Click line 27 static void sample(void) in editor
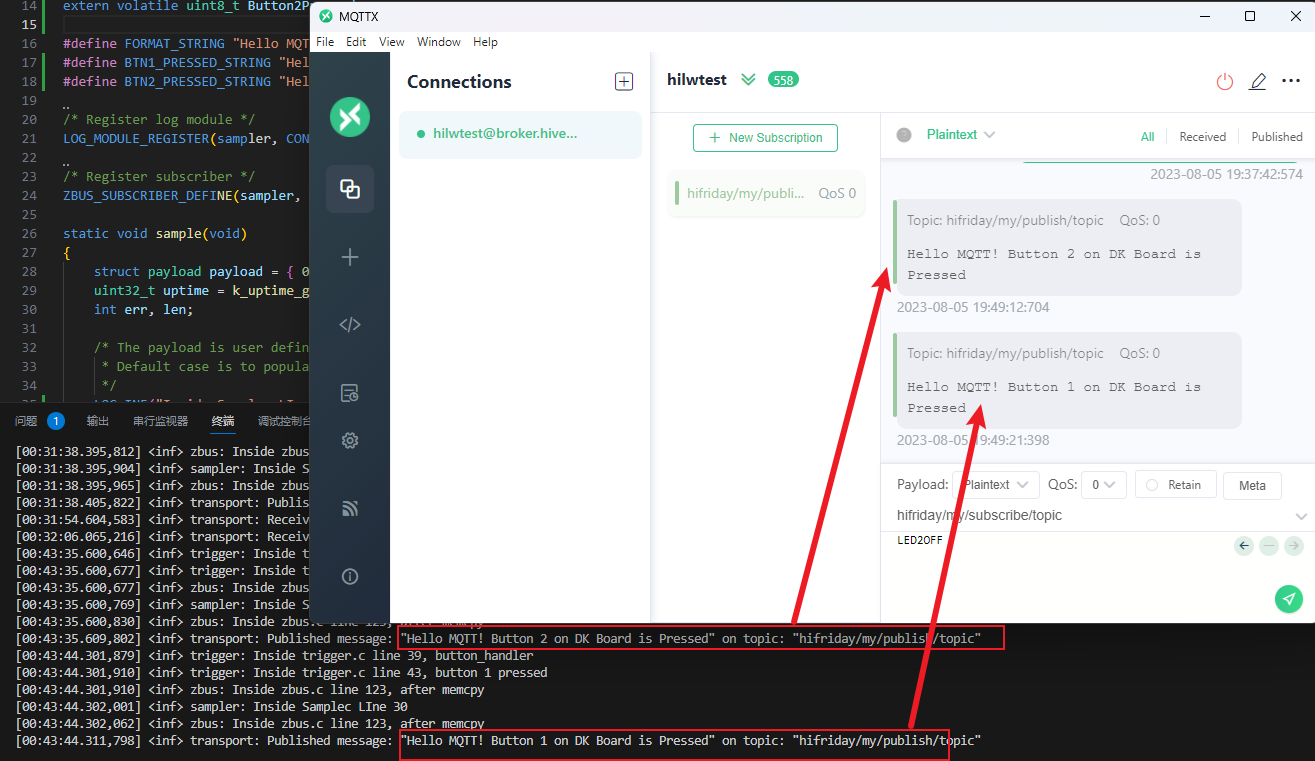Screen dimensions: 1315x761 [154, 234]
